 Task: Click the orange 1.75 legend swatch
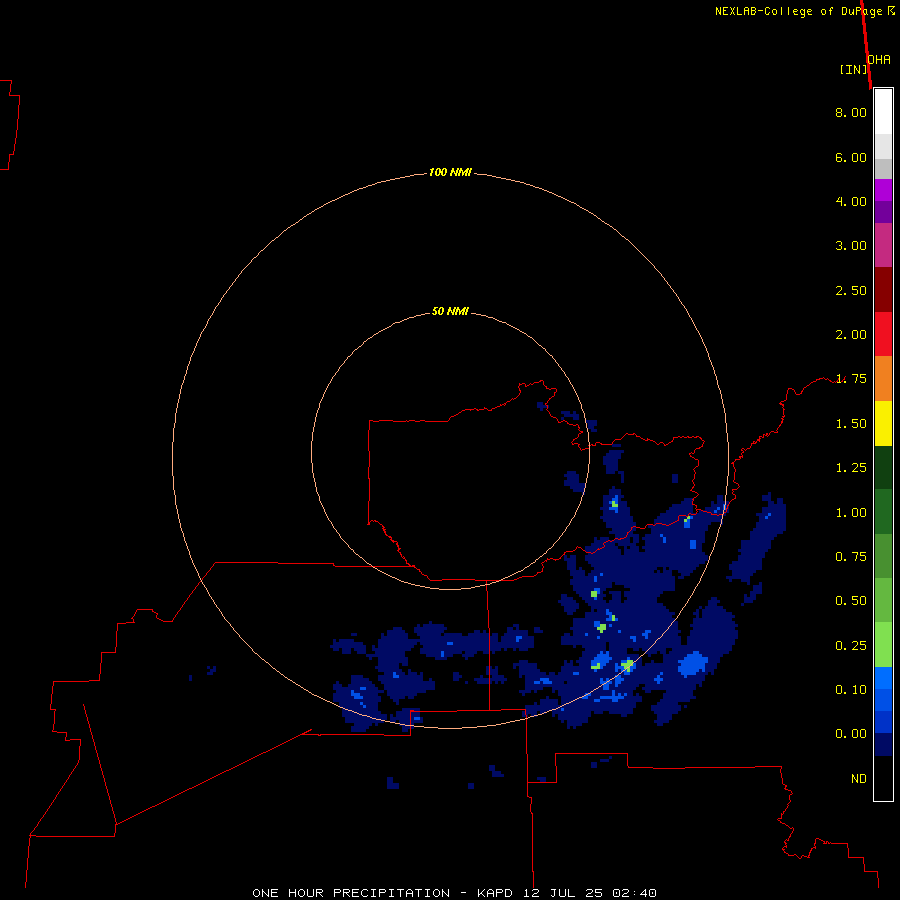[883, 378]
